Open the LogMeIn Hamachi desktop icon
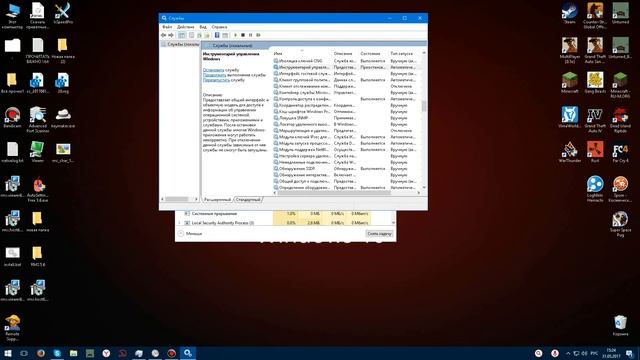Viewport: 640px width, 360px height. [595, 189]
